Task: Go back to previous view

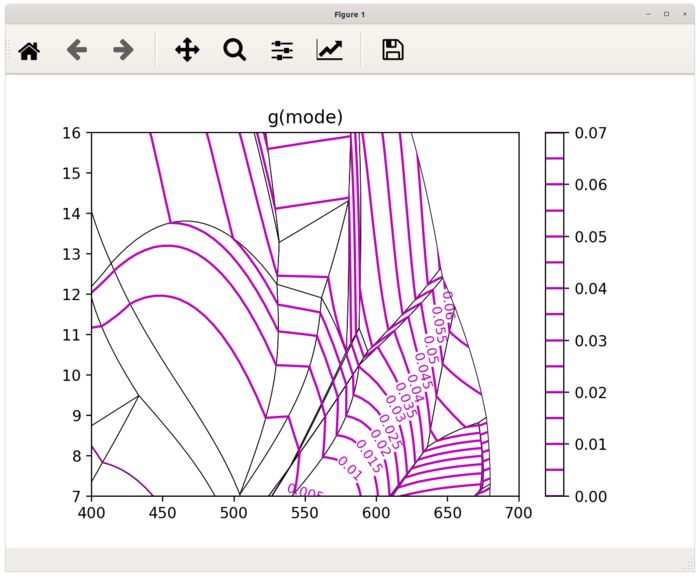Action: pos(76,50)
